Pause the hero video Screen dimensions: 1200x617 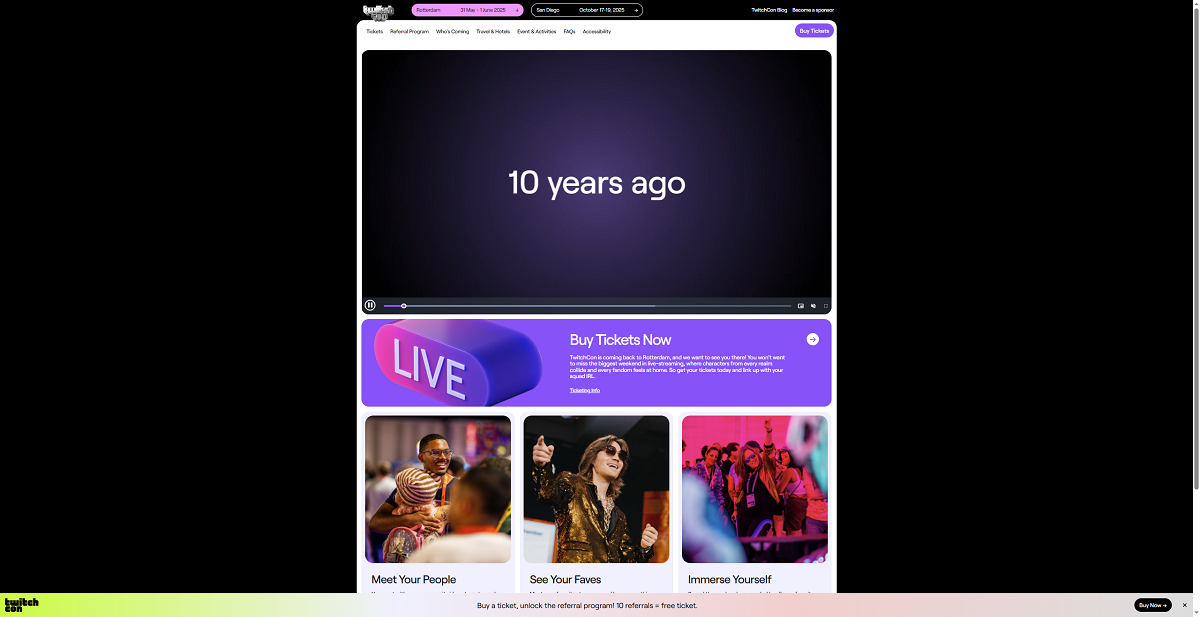coord(370,305)
